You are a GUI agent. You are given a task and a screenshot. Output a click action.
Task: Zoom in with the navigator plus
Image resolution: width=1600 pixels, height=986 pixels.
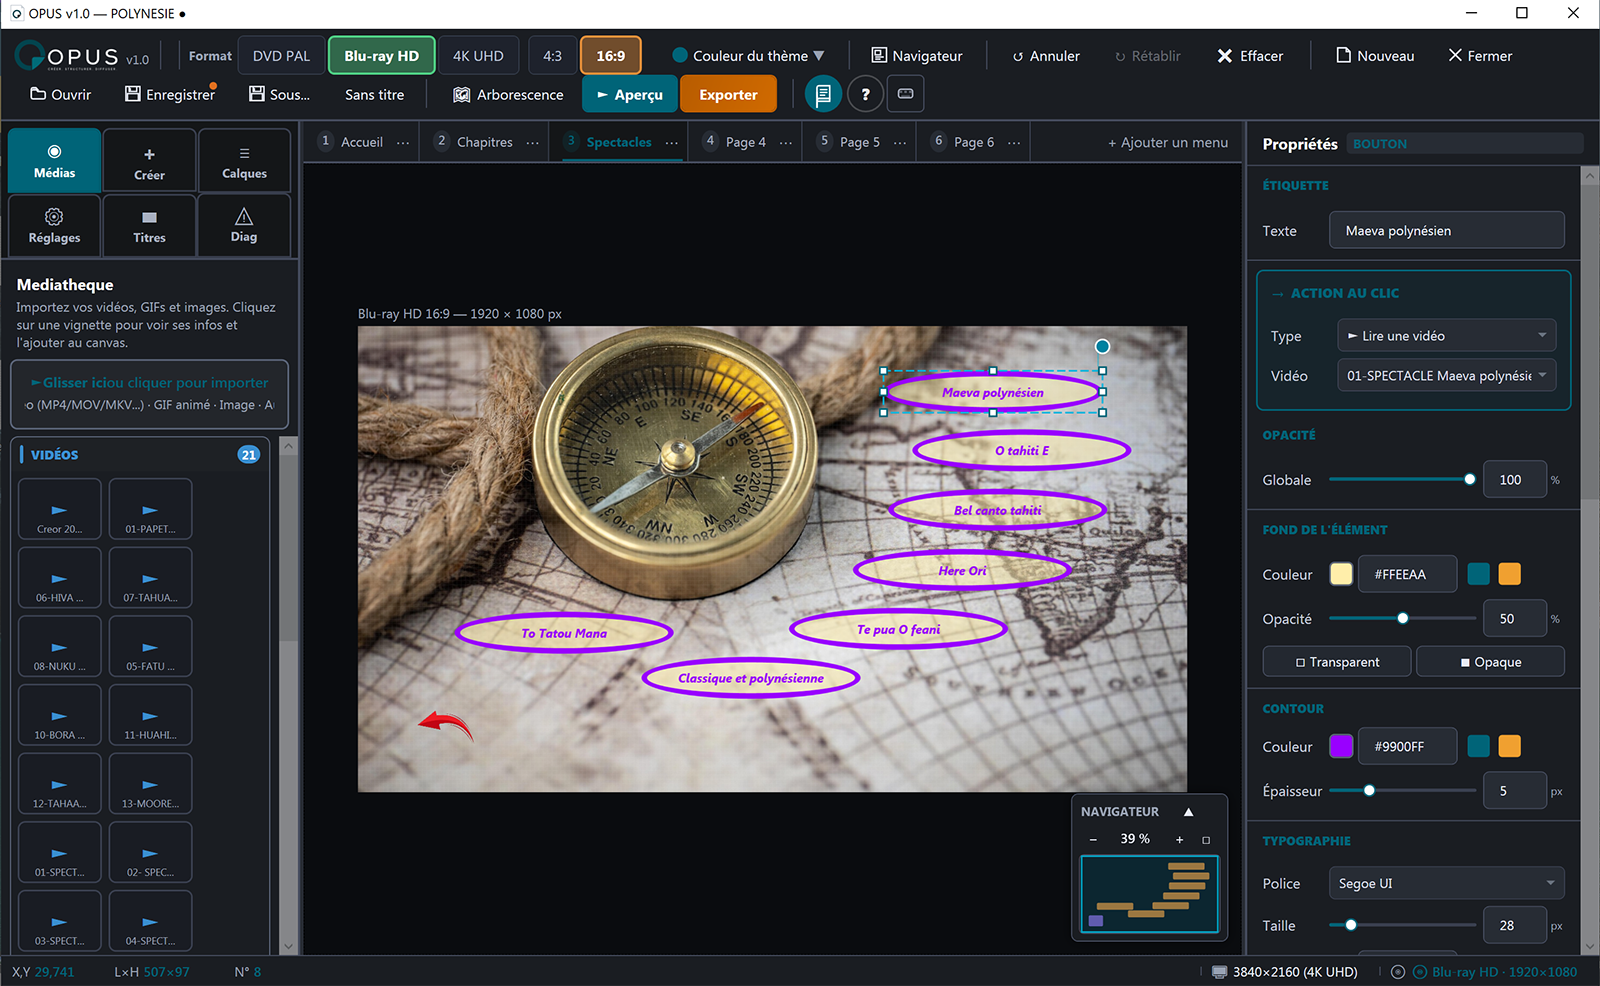pos(1180,839)
